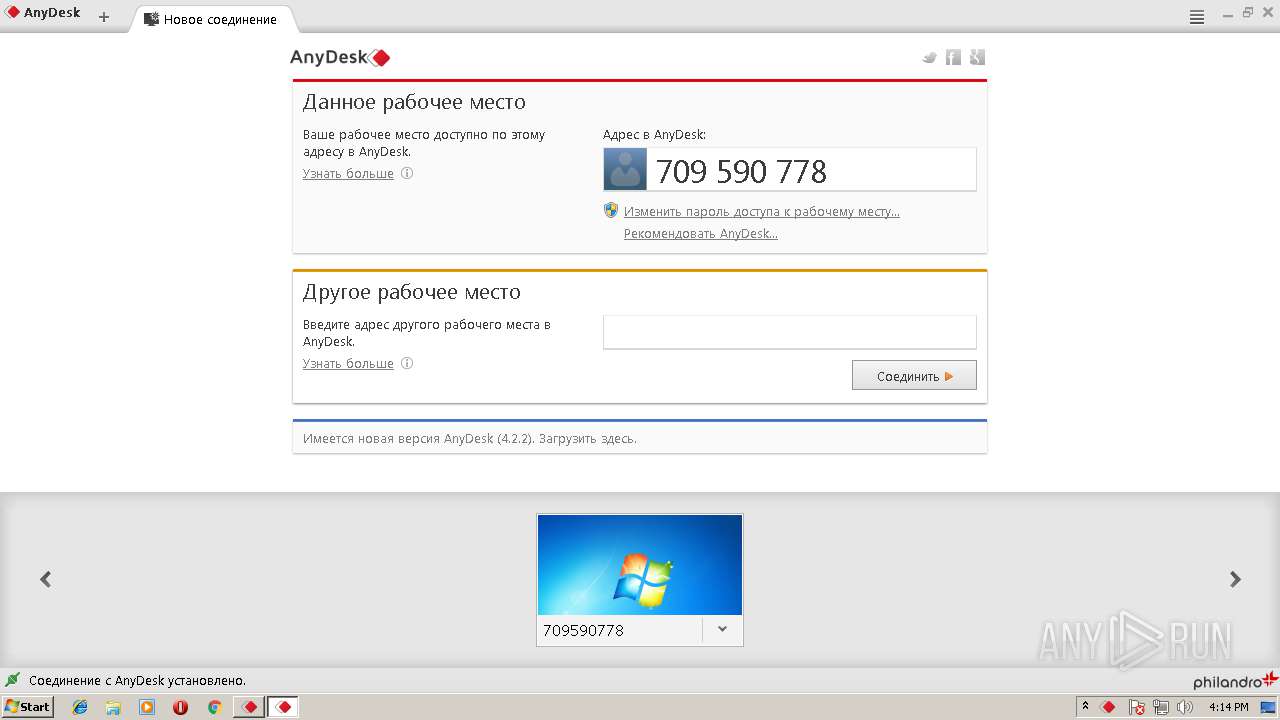Click the AnyDesk address 709 590 778 field
This screenshot has height=720, width=1280.
[x=790, y=170]
